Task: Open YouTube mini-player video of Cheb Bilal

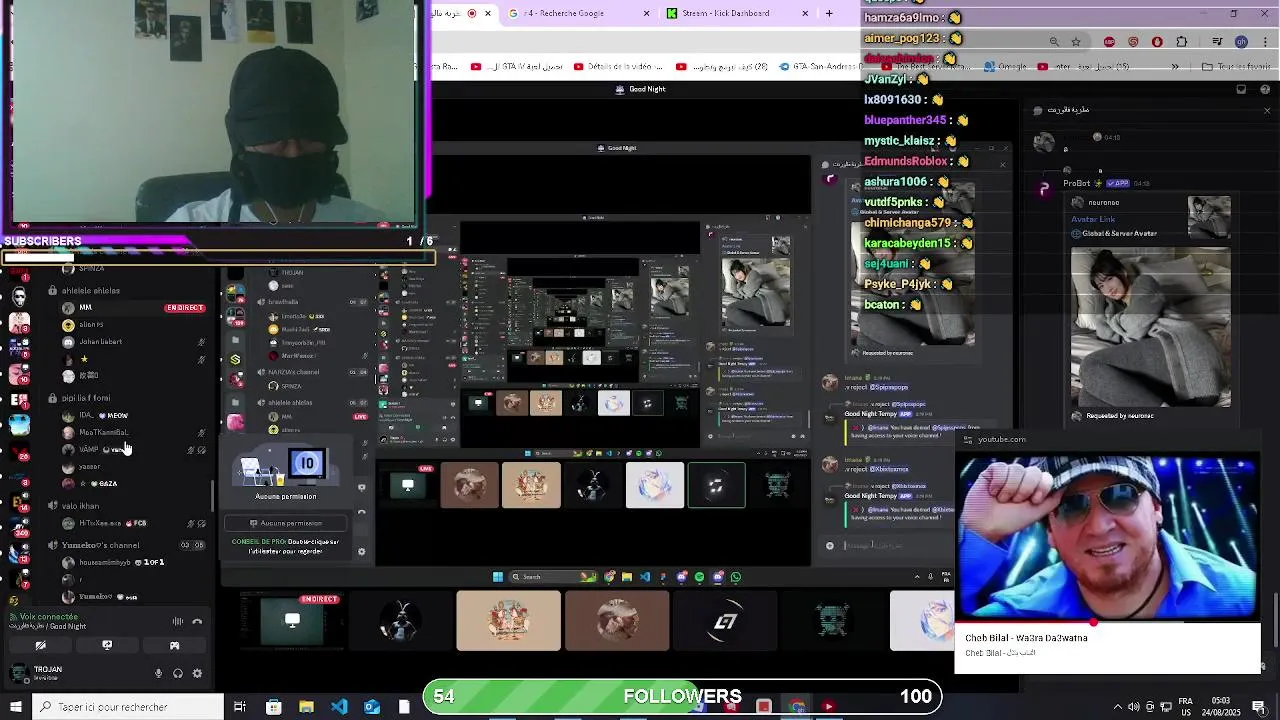Action: [x=1107, y=538]
